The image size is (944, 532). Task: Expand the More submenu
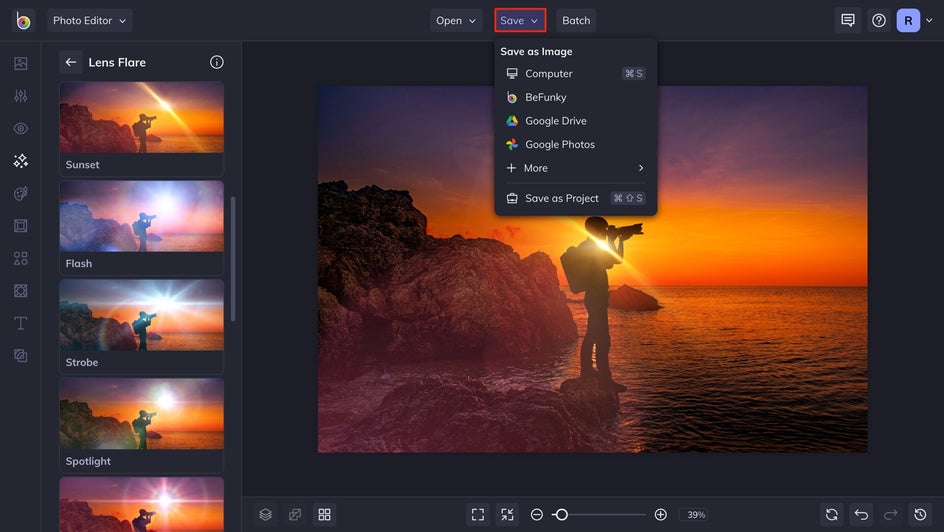tap(576, 168)
